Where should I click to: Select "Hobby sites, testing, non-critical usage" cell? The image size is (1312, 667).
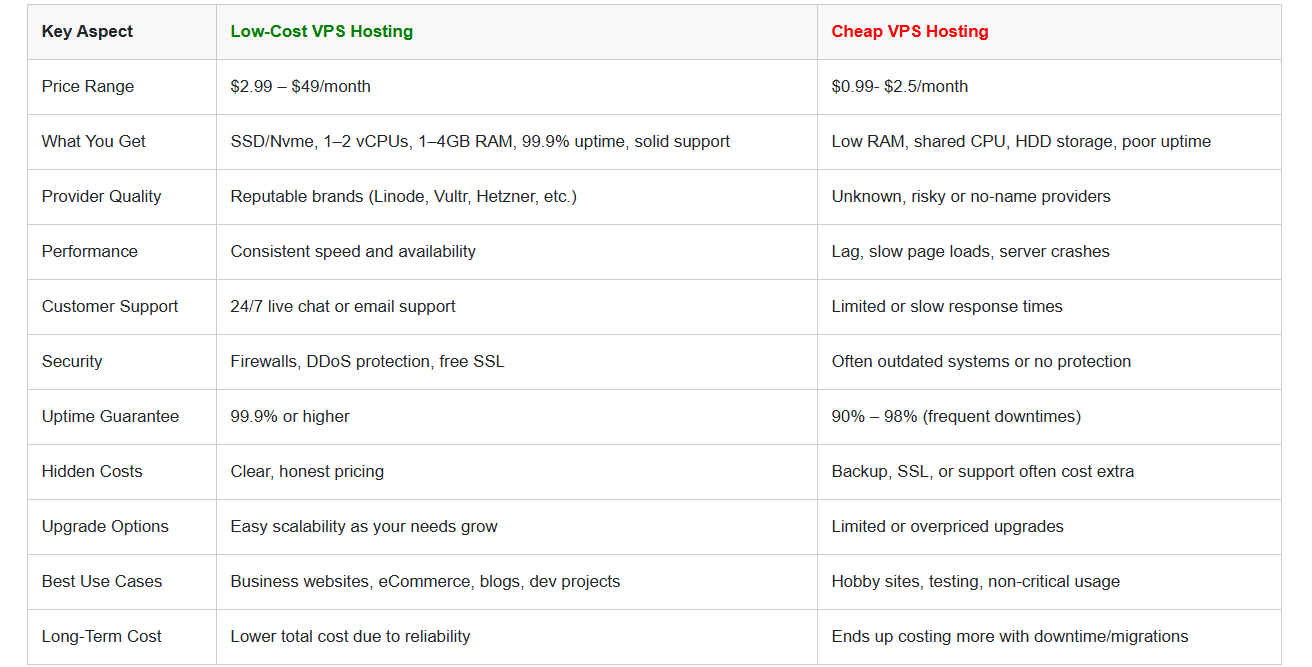[x=975, y=581]
